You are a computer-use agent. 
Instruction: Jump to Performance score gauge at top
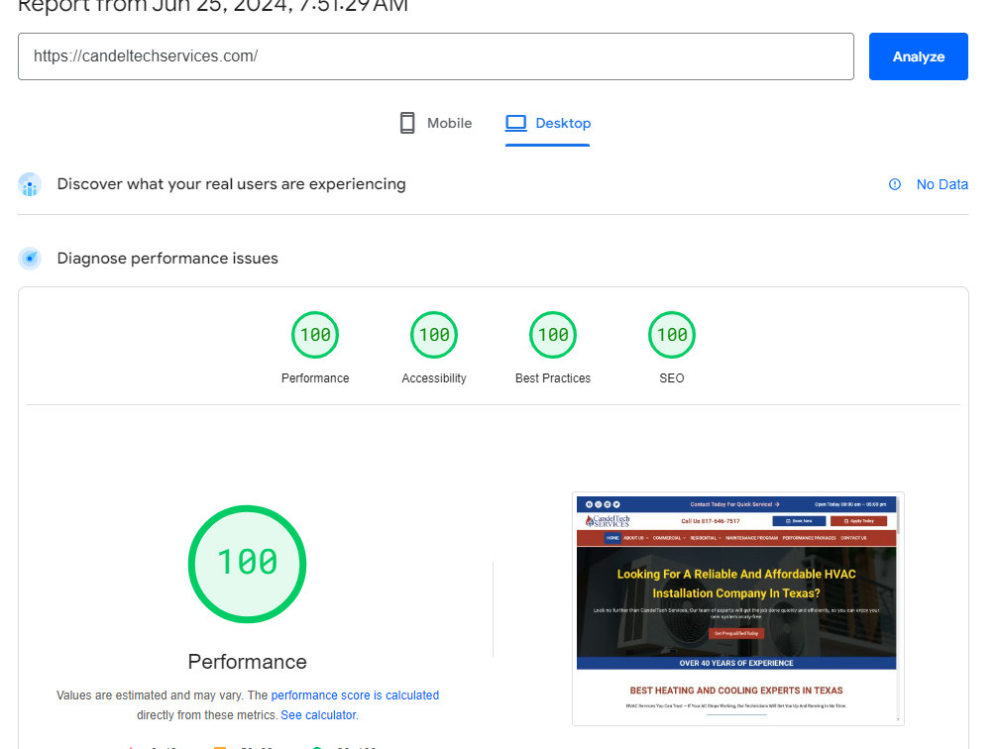[x=315, y=334]
